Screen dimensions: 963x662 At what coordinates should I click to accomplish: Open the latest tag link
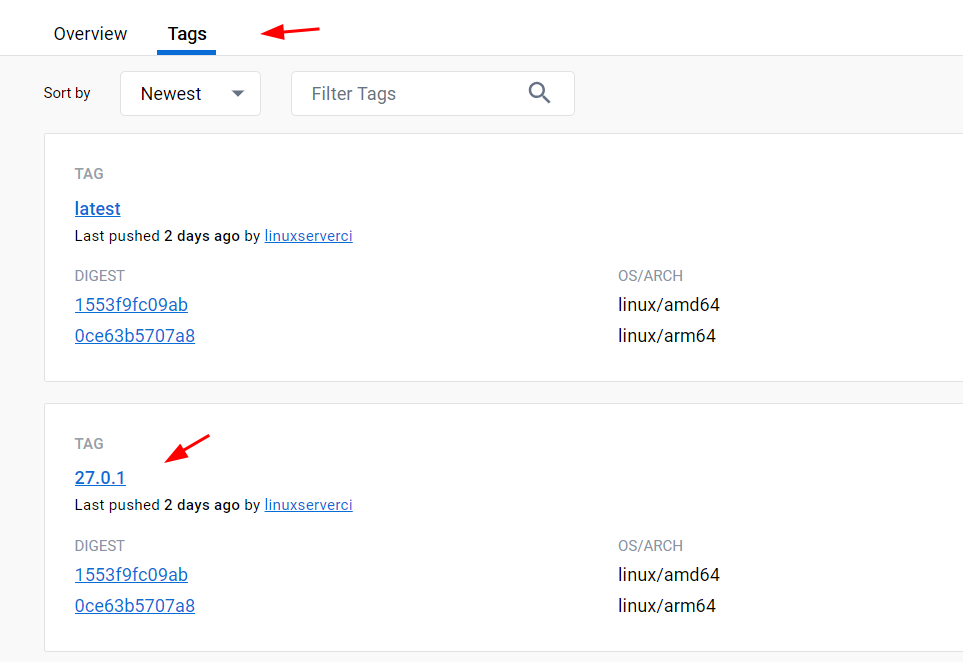click(98, 209)
